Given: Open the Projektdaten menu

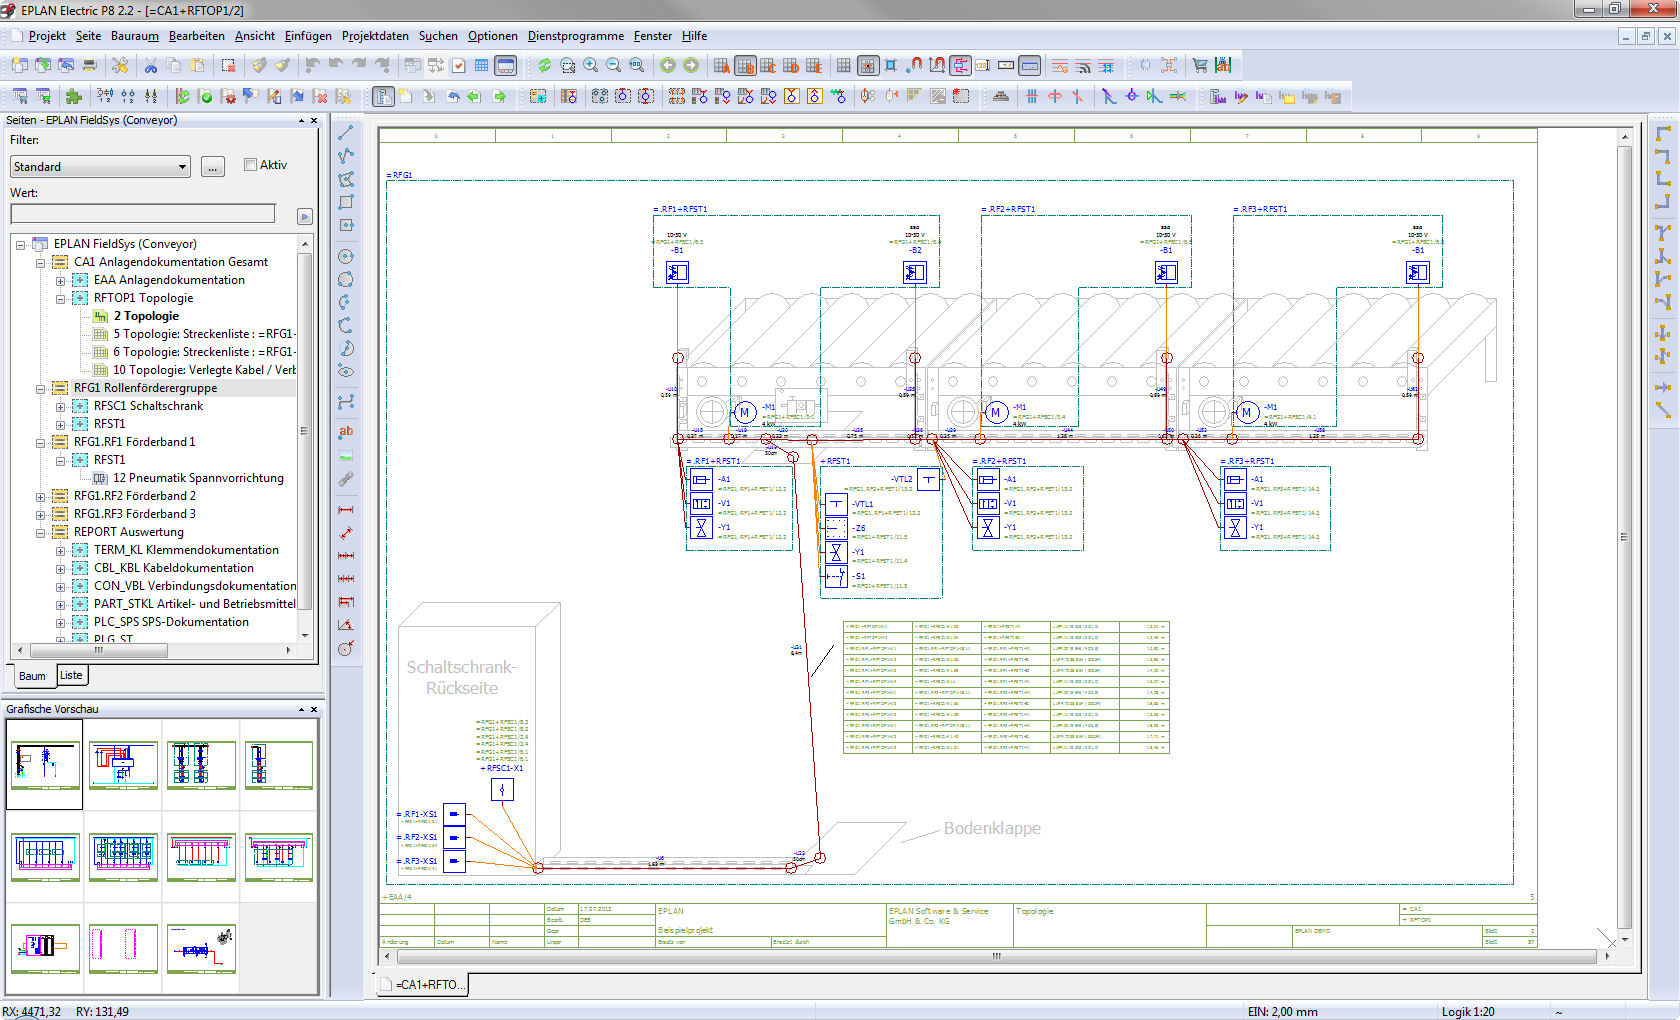Looking at the screenshot, I should (x=375, y=36).
